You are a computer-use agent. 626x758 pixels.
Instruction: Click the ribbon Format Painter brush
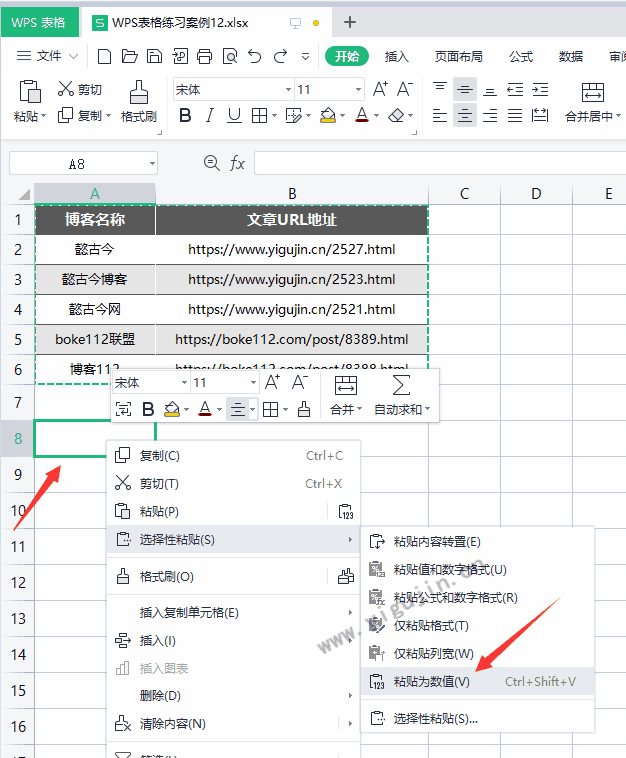pyautogui.click(x=139, y=92)
